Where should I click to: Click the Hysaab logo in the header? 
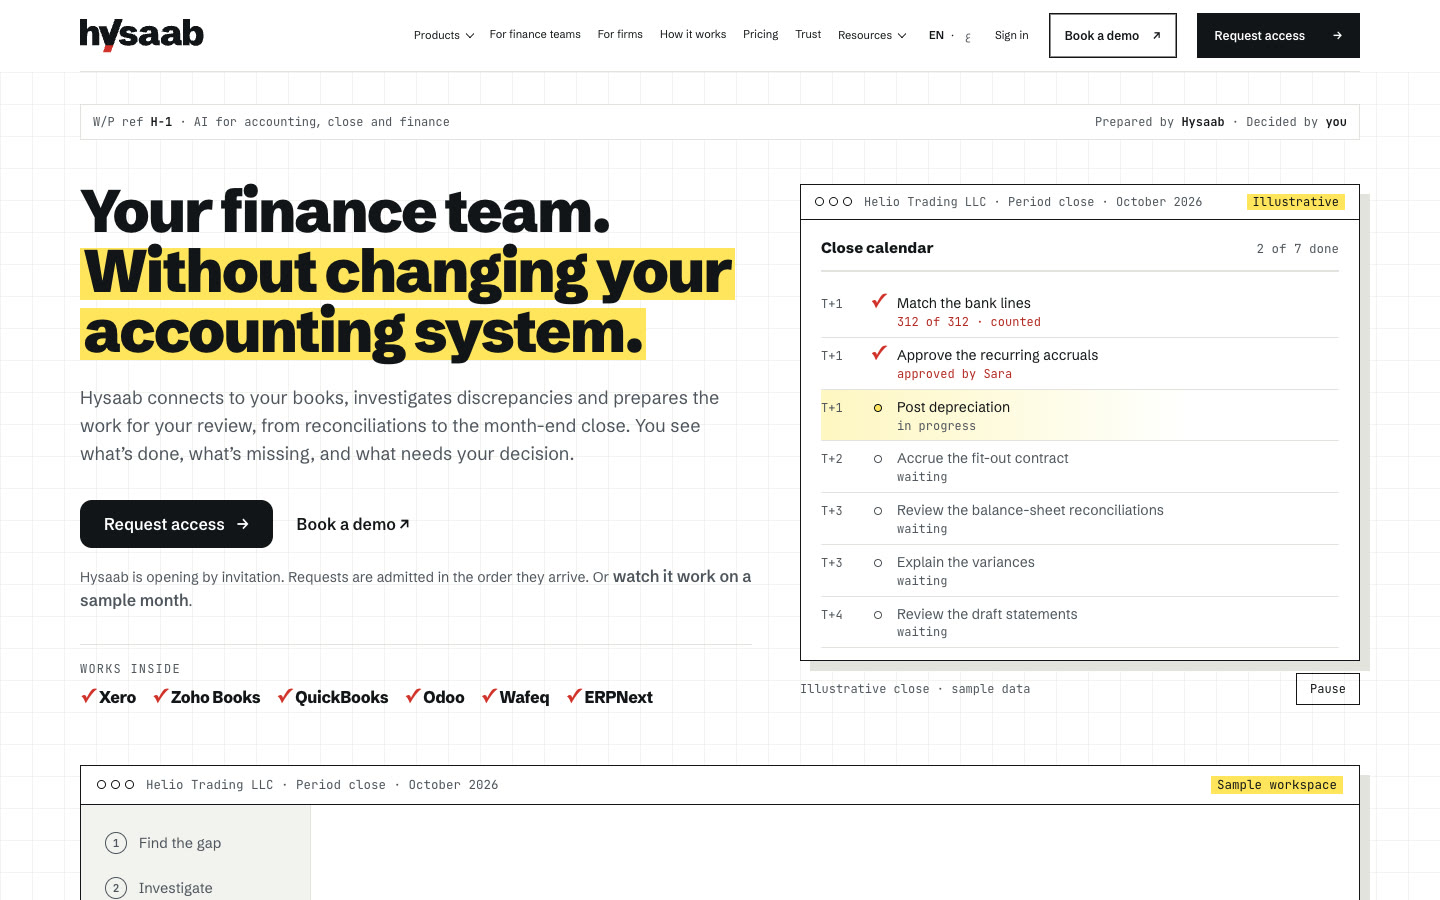coord(141,35)
